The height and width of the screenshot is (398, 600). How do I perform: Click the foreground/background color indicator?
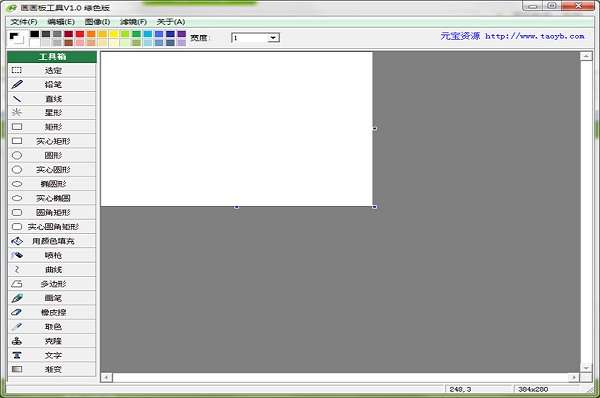click(x=16, y=38)
